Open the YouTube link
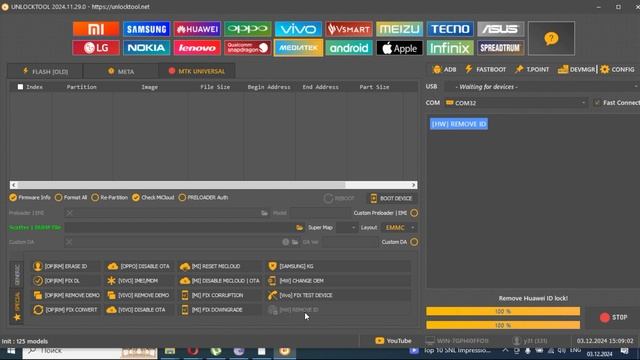The width and height of the screenshot is (640, 360). tap(393, 341)
